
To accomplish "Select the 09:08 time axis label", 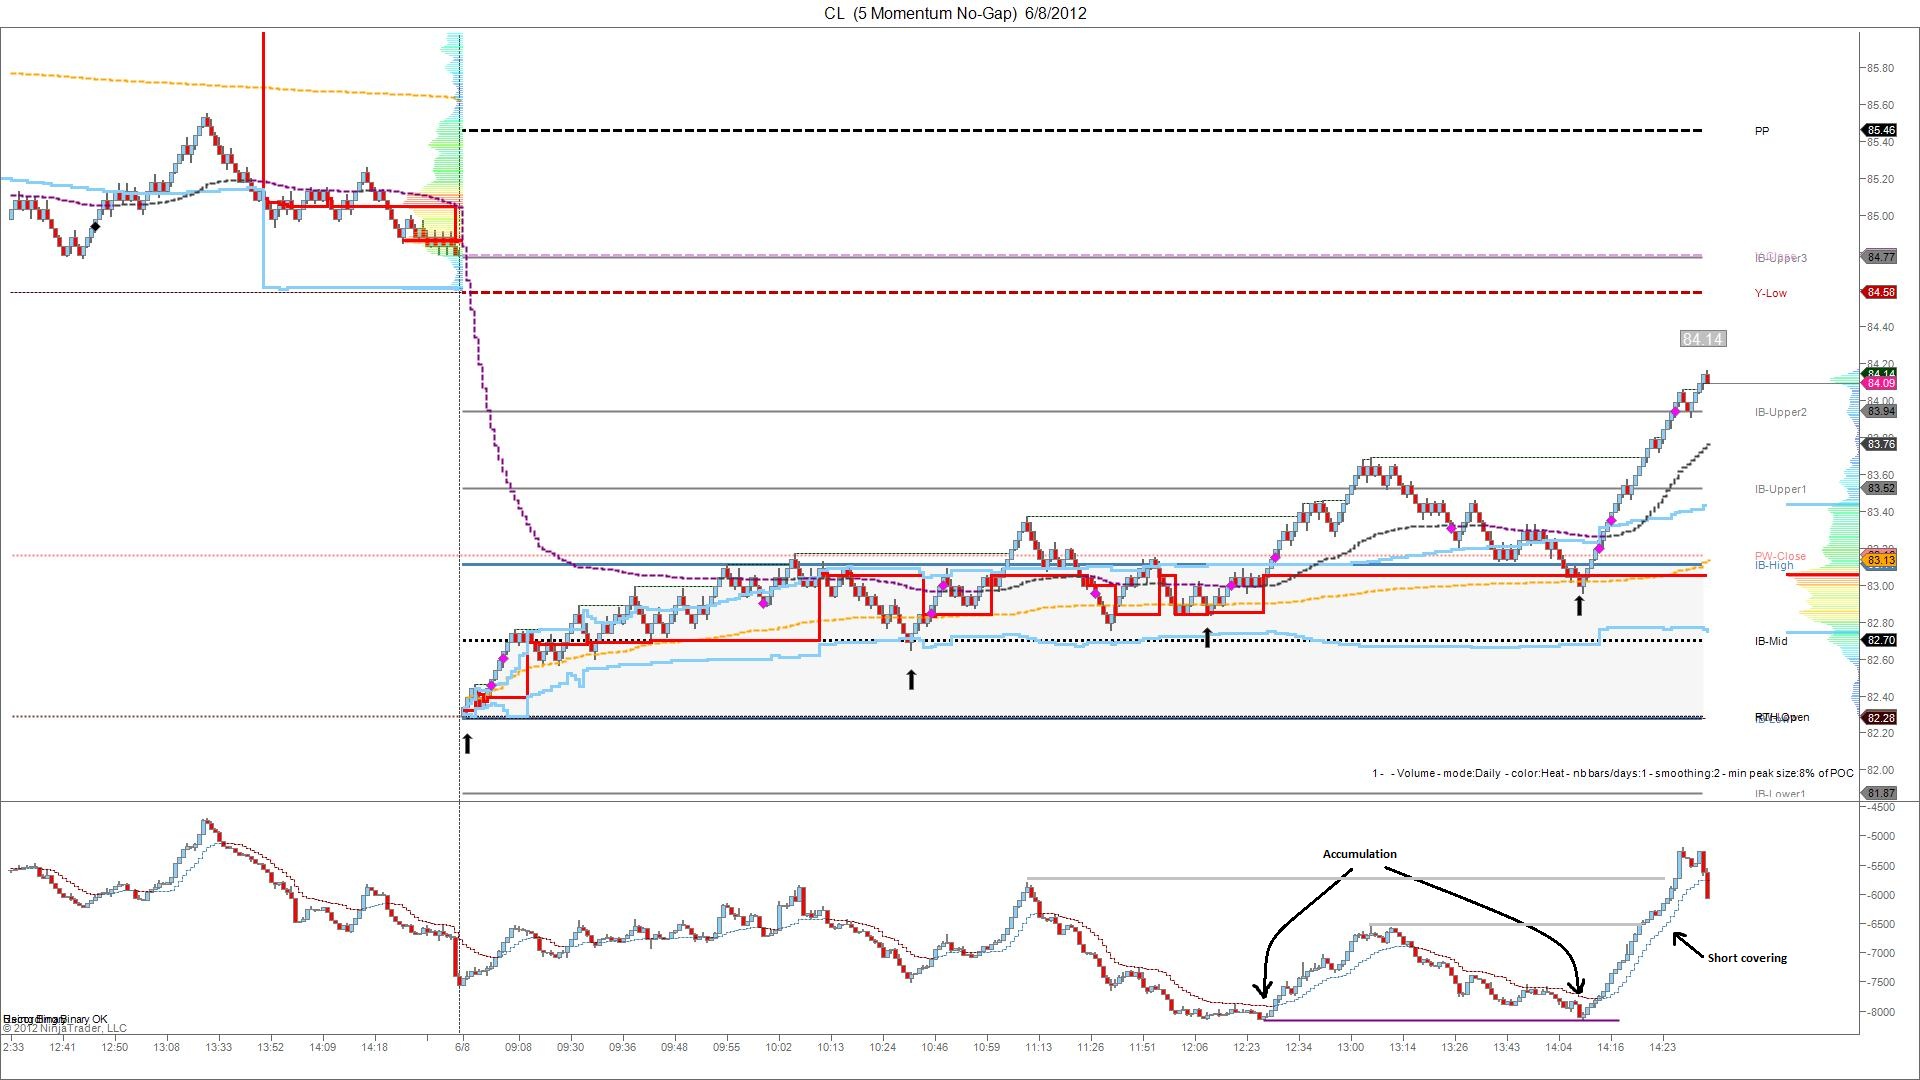I will point(518,1047).
